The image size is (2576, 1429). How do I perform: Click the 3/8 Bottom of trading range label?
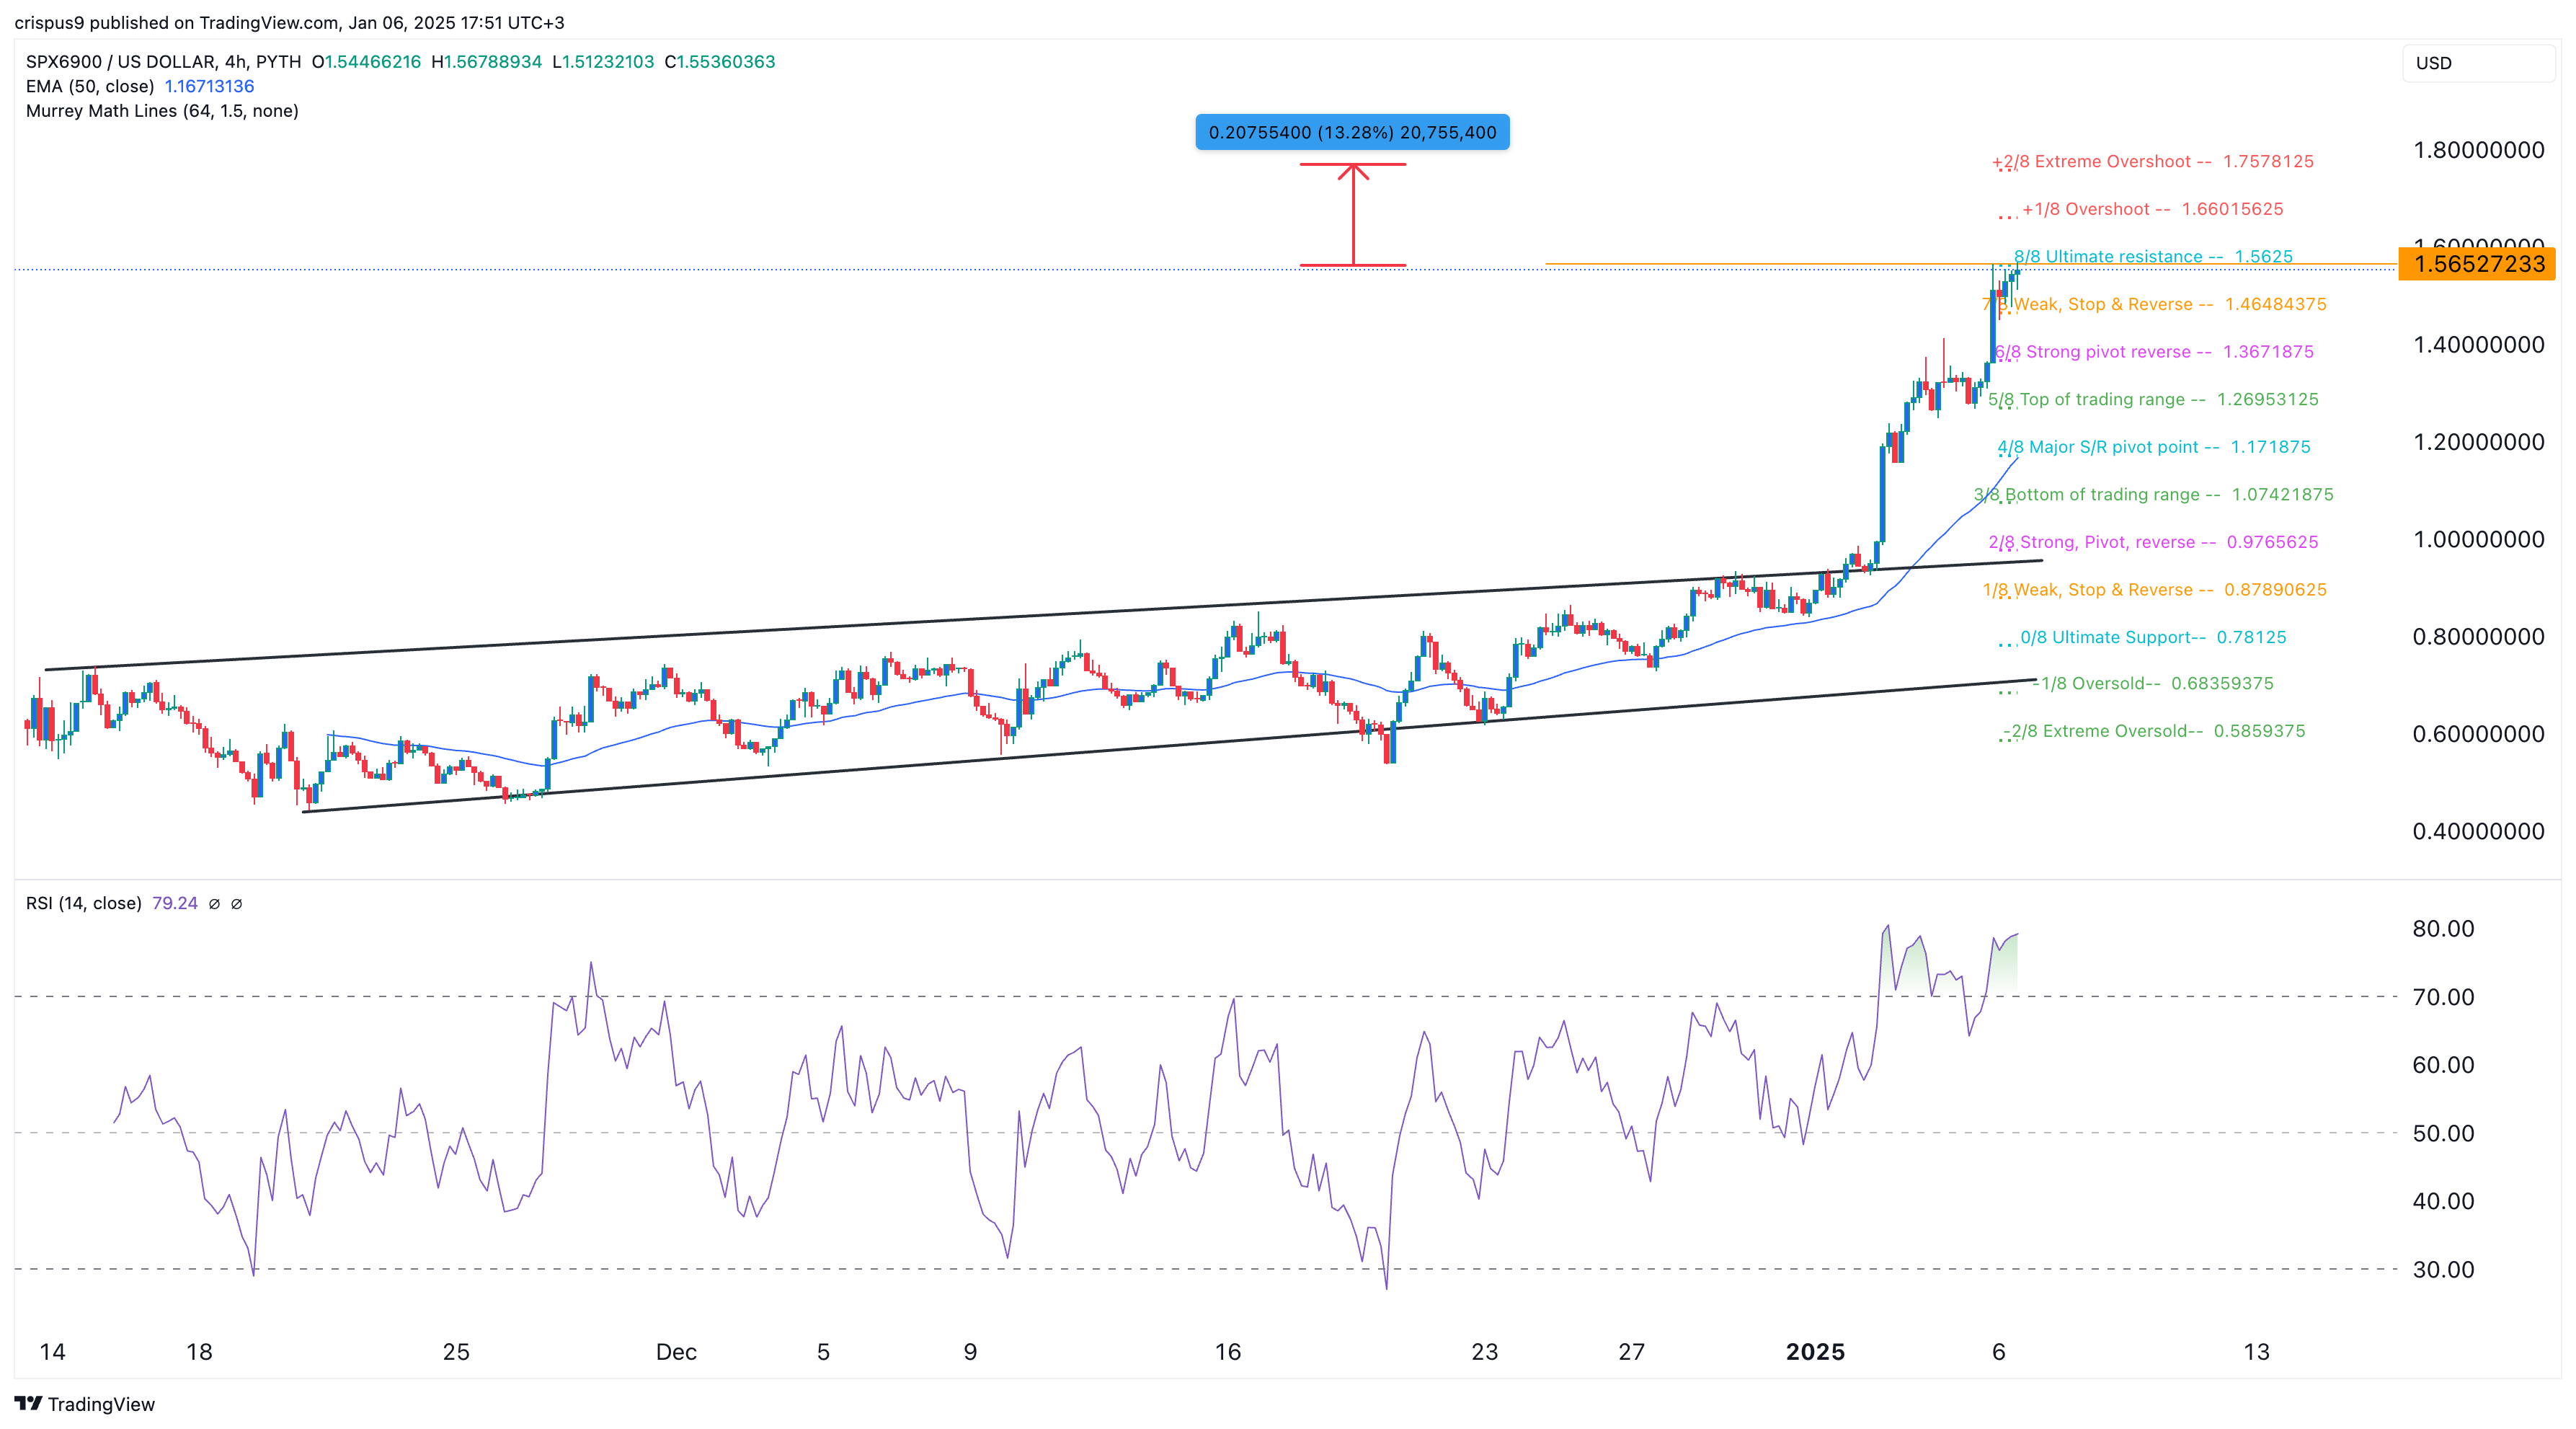(x=2153, y=495)
